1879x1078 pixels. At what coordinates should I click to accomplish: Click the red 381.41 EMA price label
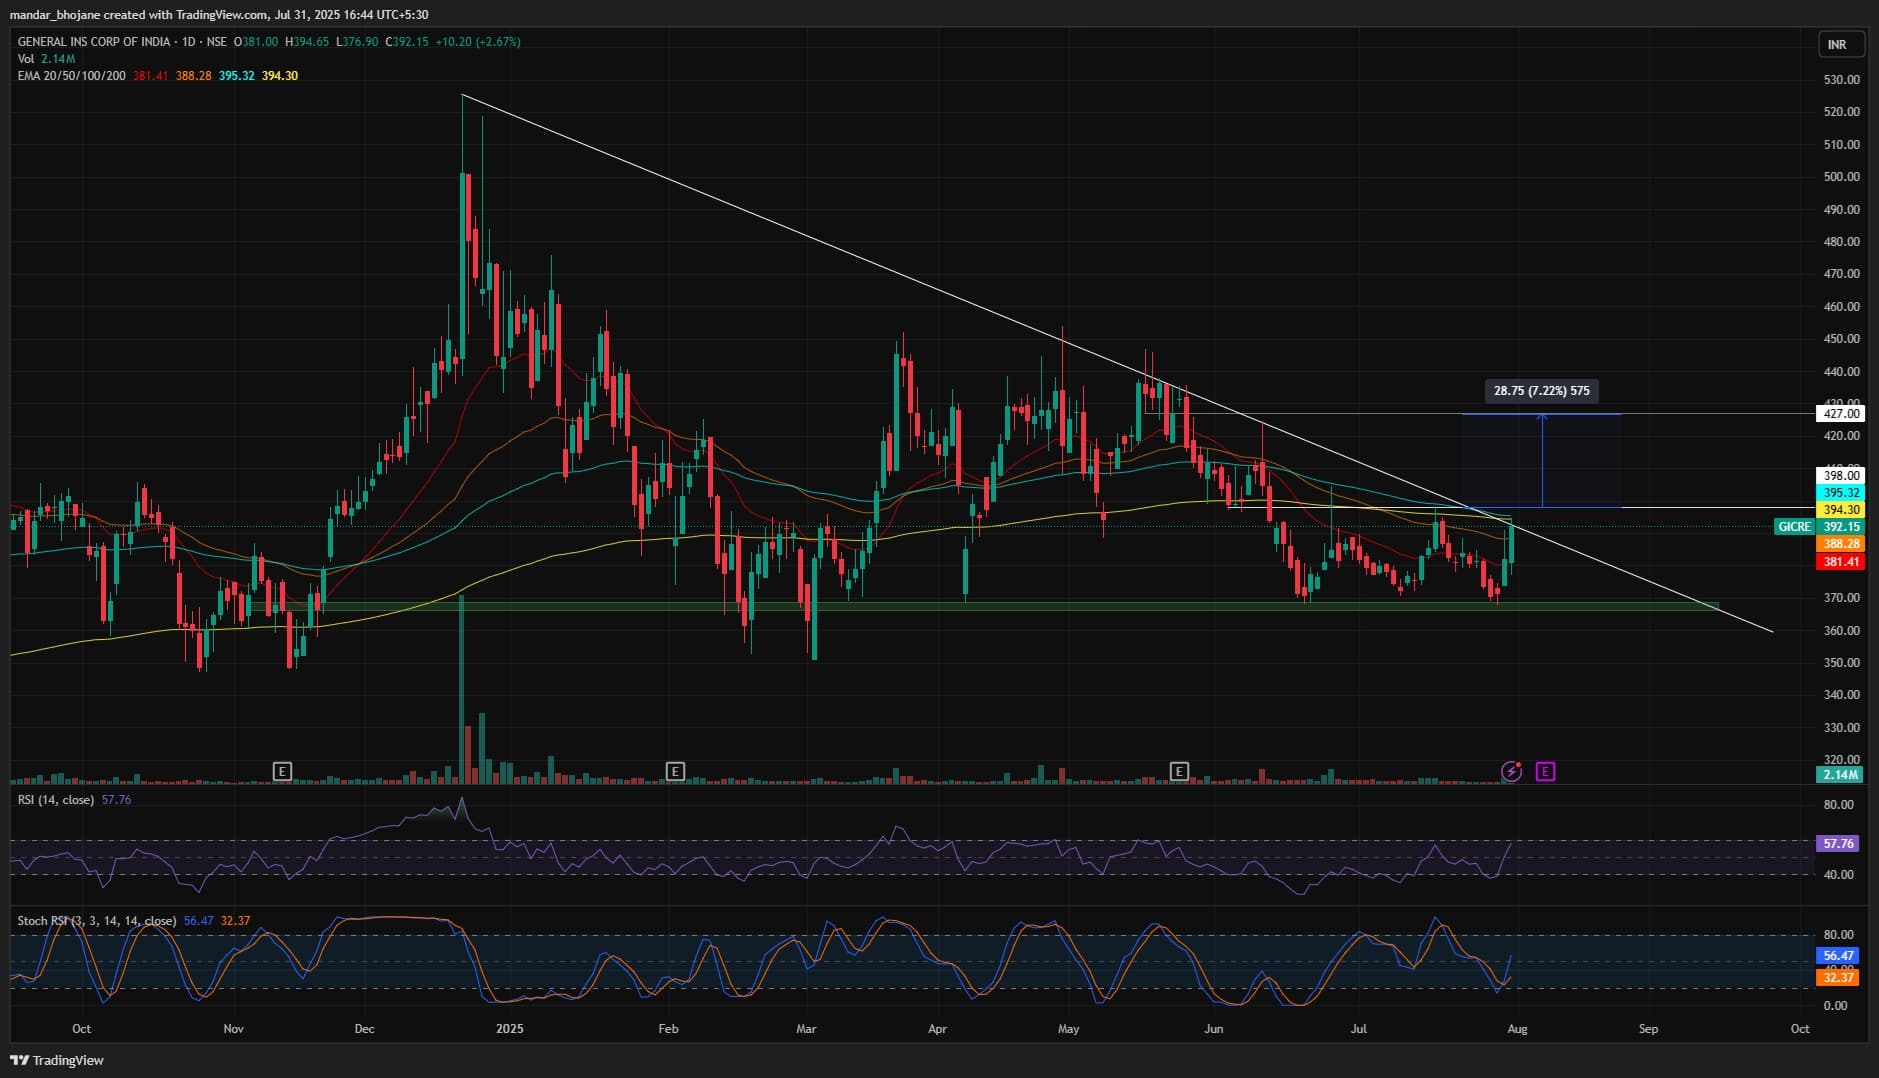point(1840,562)
